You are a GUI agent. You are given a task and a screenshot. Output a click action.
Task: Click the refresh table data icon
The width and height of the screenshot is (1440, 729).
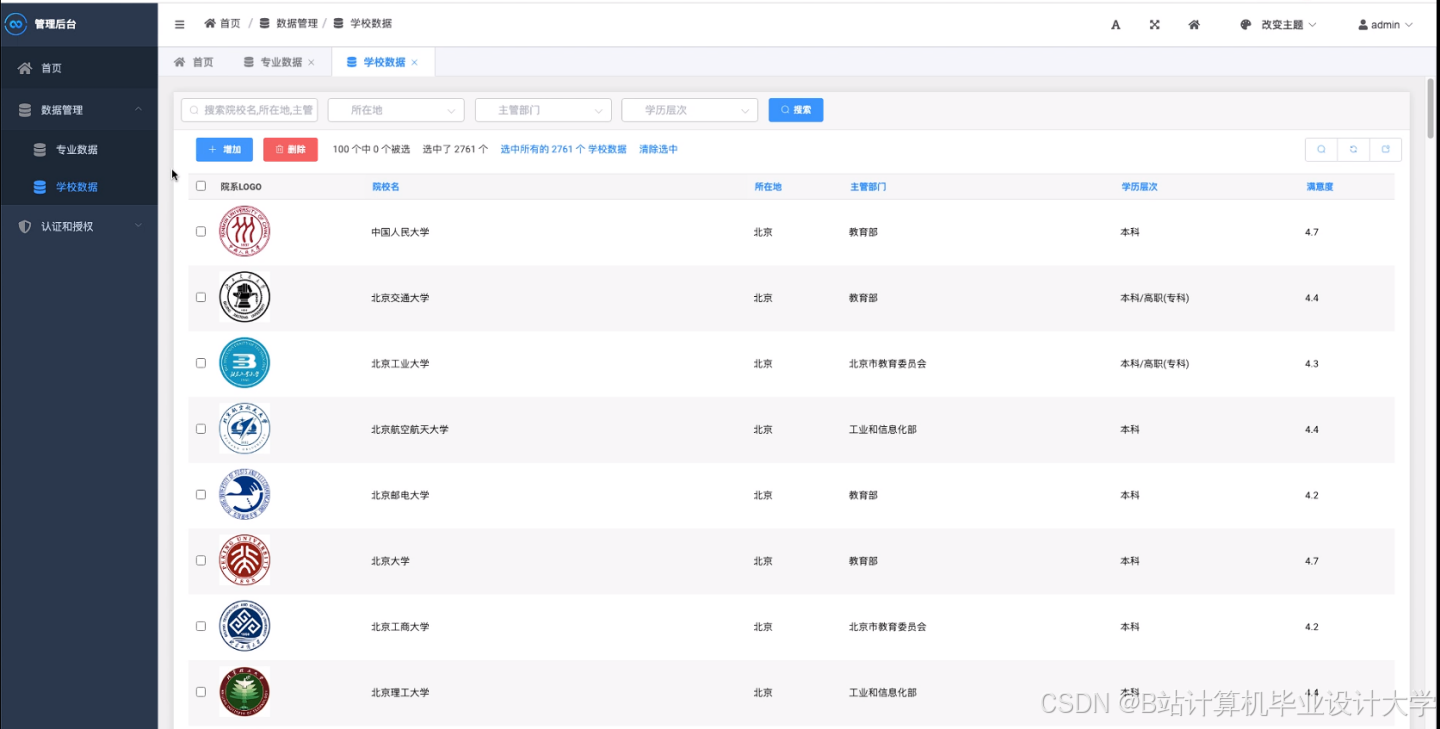1353,149
